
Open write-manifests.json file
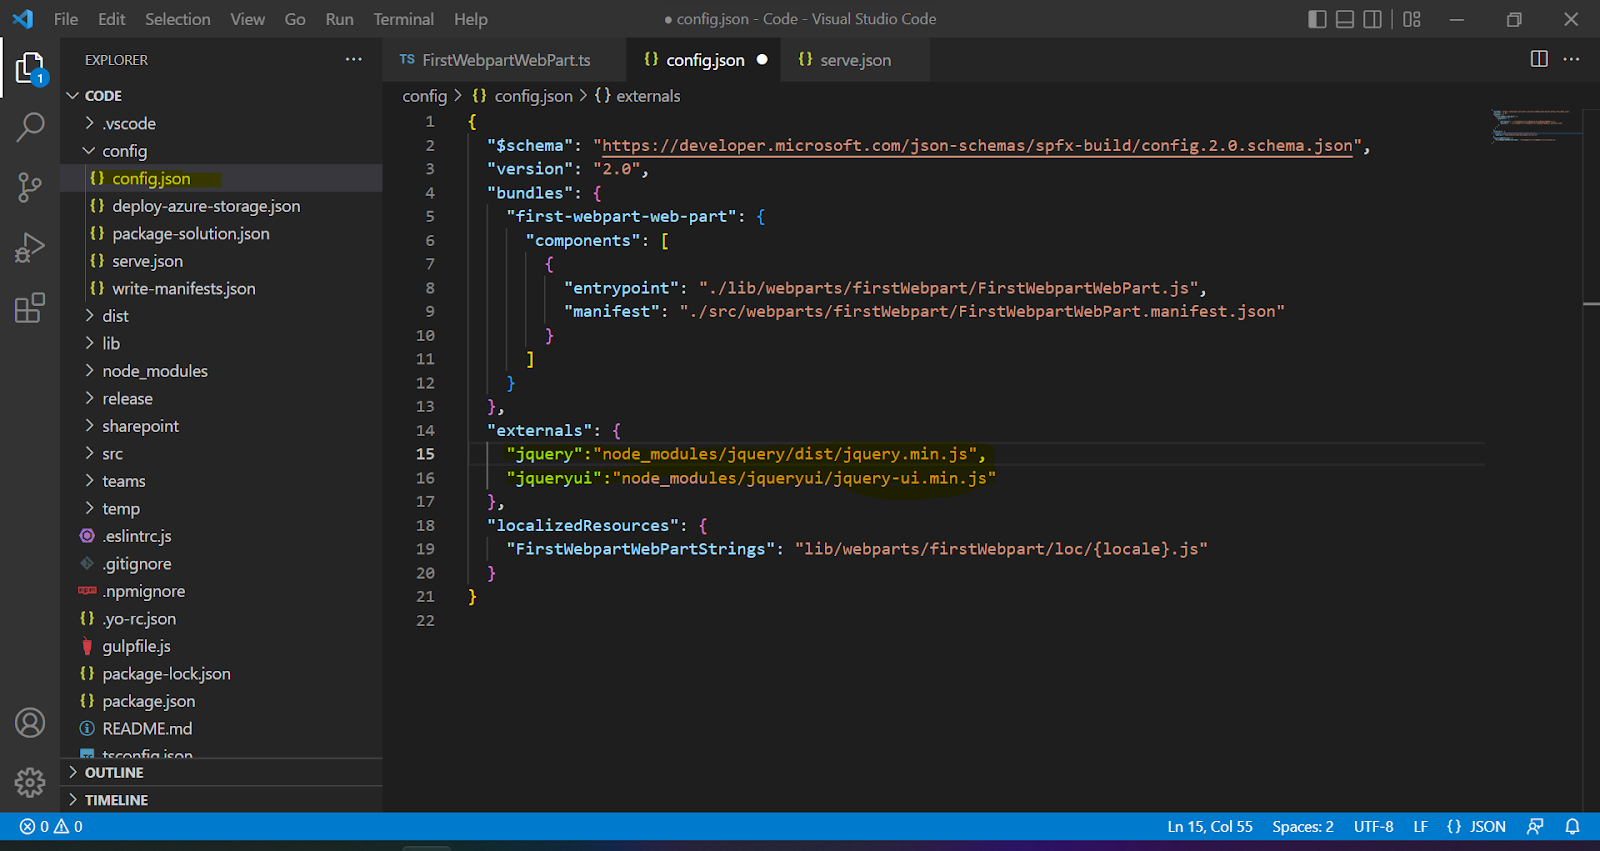[x=221, y=289]
